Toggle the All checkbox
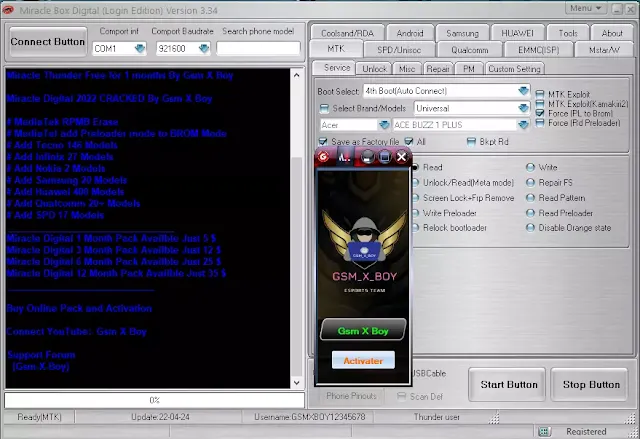The height and width of the screenshot is (439, 640). point(409,142)
